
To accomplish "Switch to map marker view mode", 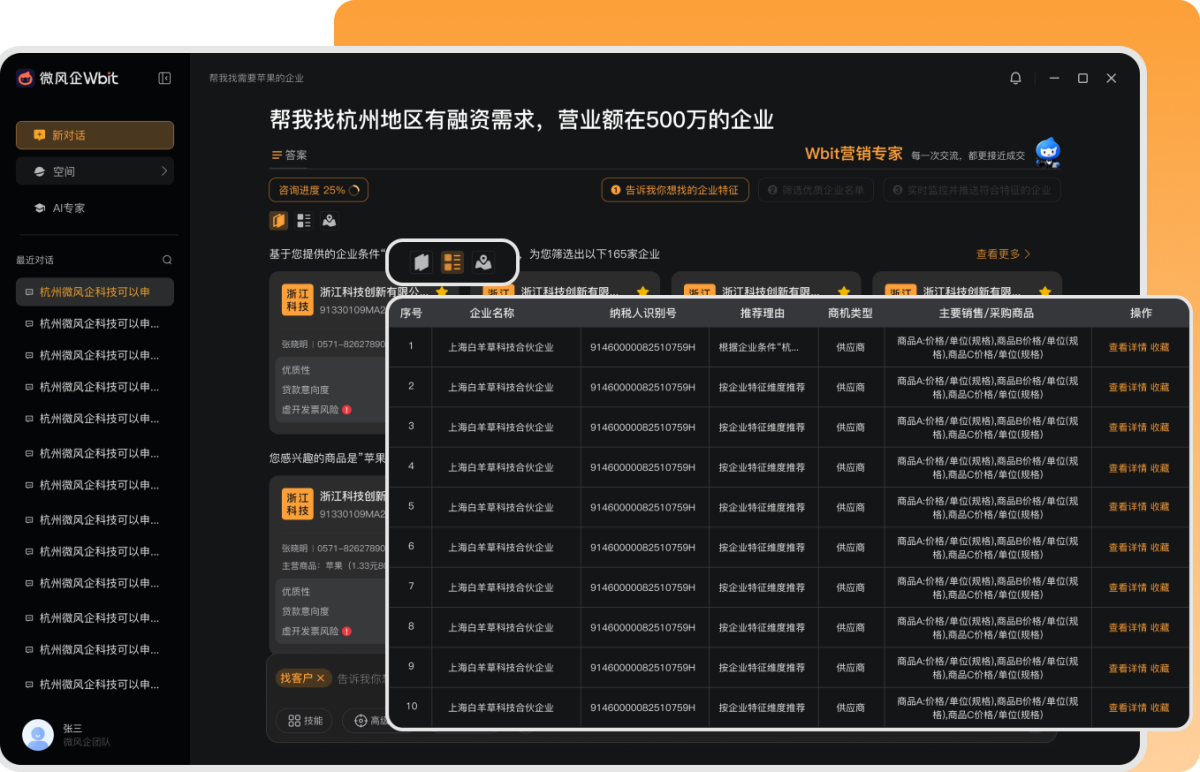I will coord(484,262).
